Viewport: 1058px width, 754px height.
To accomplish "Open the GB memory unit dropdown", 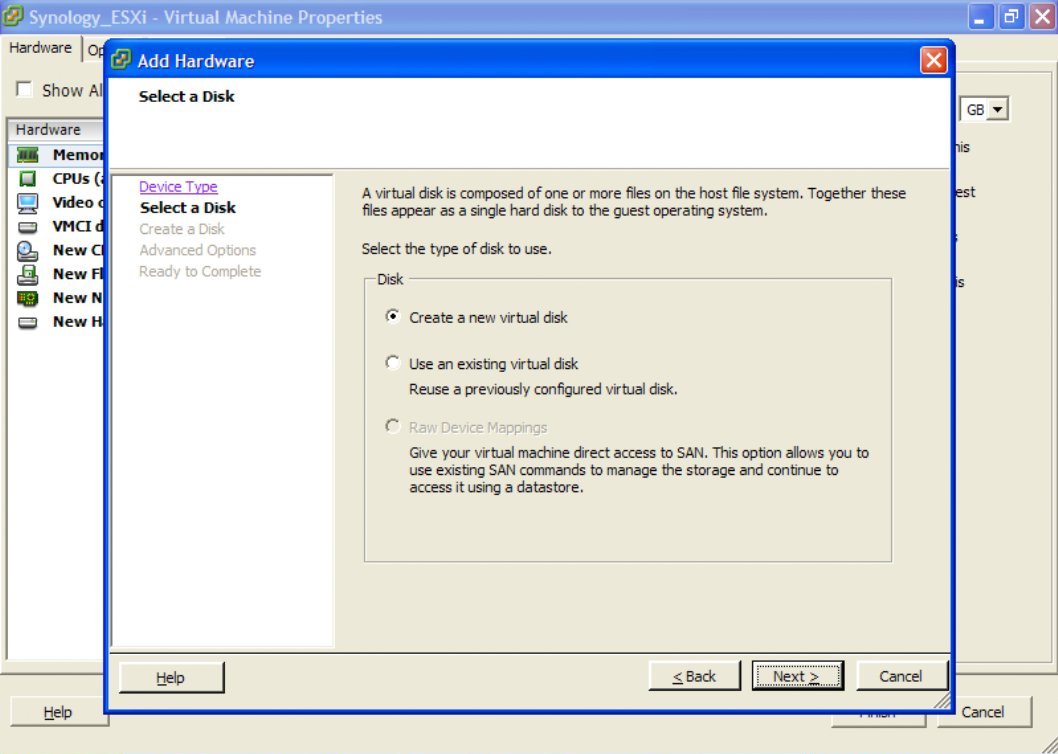I will tap(998, 109).
